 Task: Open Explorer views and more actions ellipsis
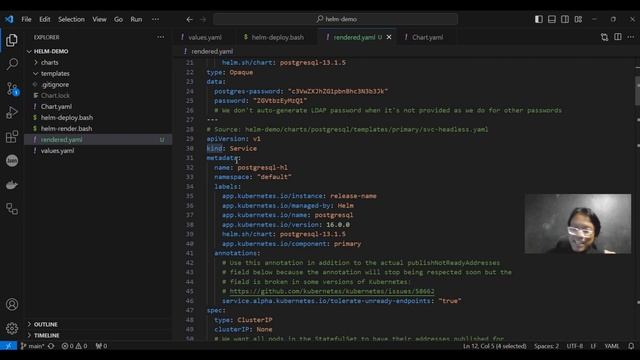pyautogui.click(x=161, y=37)
